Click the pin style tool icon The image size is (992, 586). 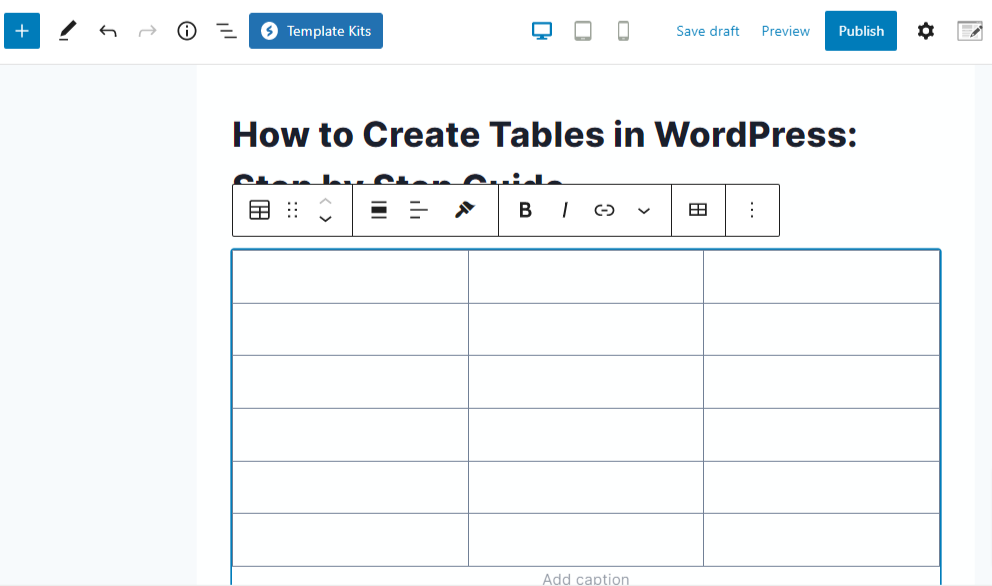[464, 210]
